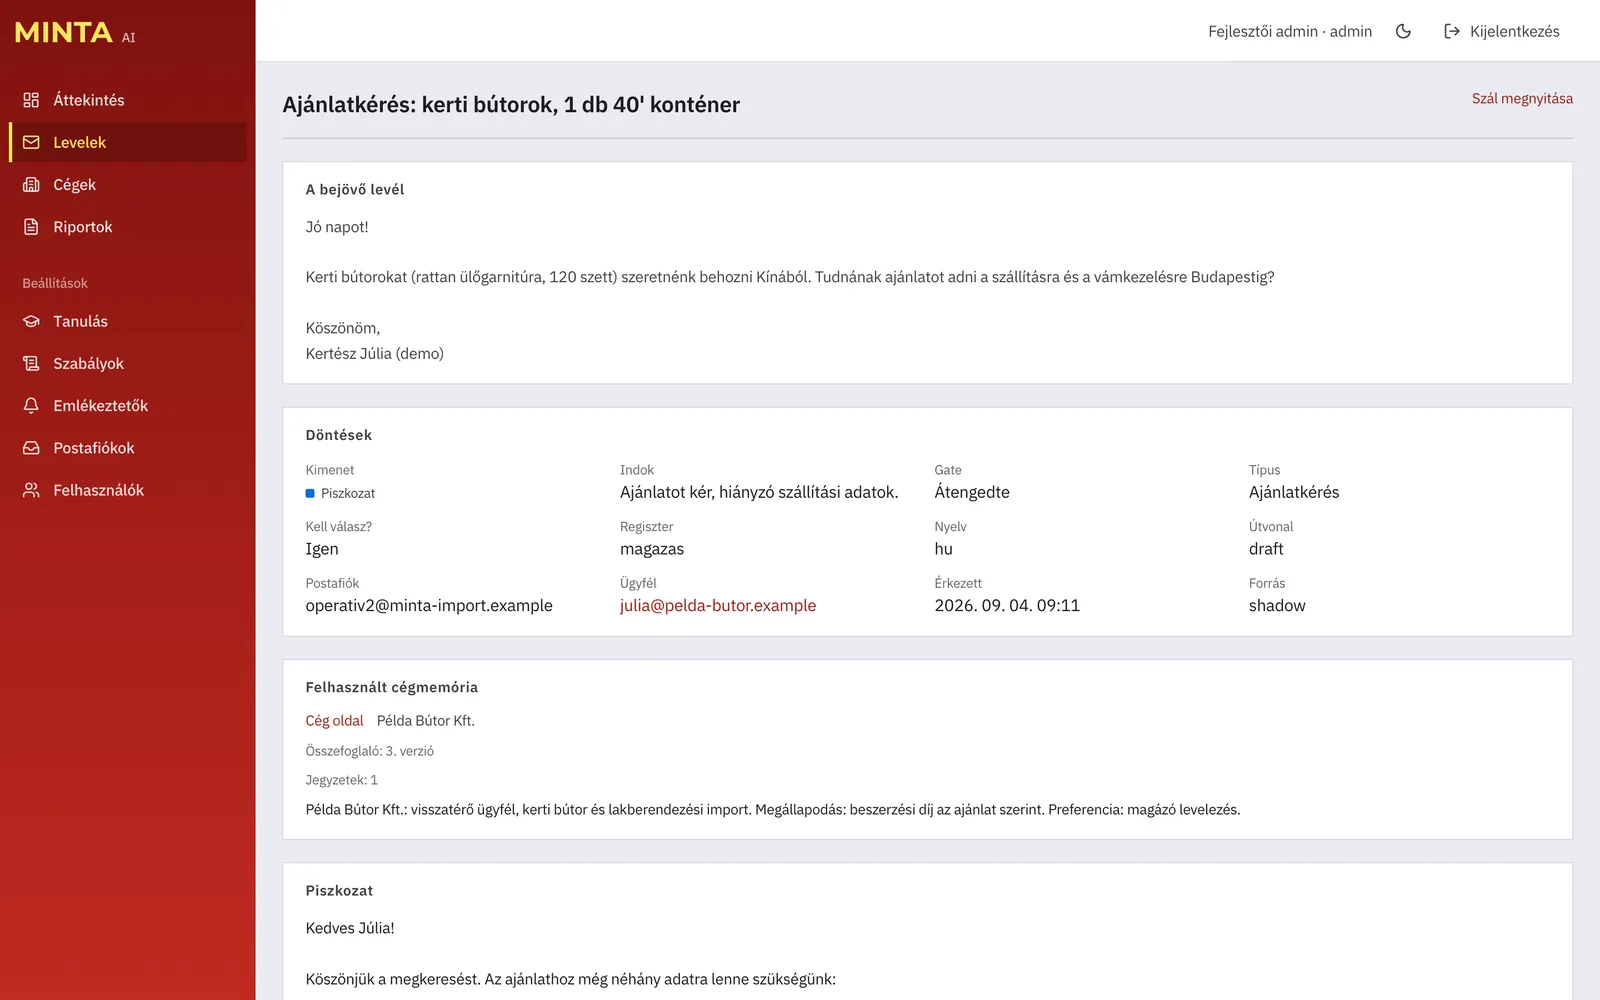Image resolution: width=1600 pixels, height=1000 pixels.
Task: Click the Emlékeztetők bell icon
Action: [x=31, y=406]
